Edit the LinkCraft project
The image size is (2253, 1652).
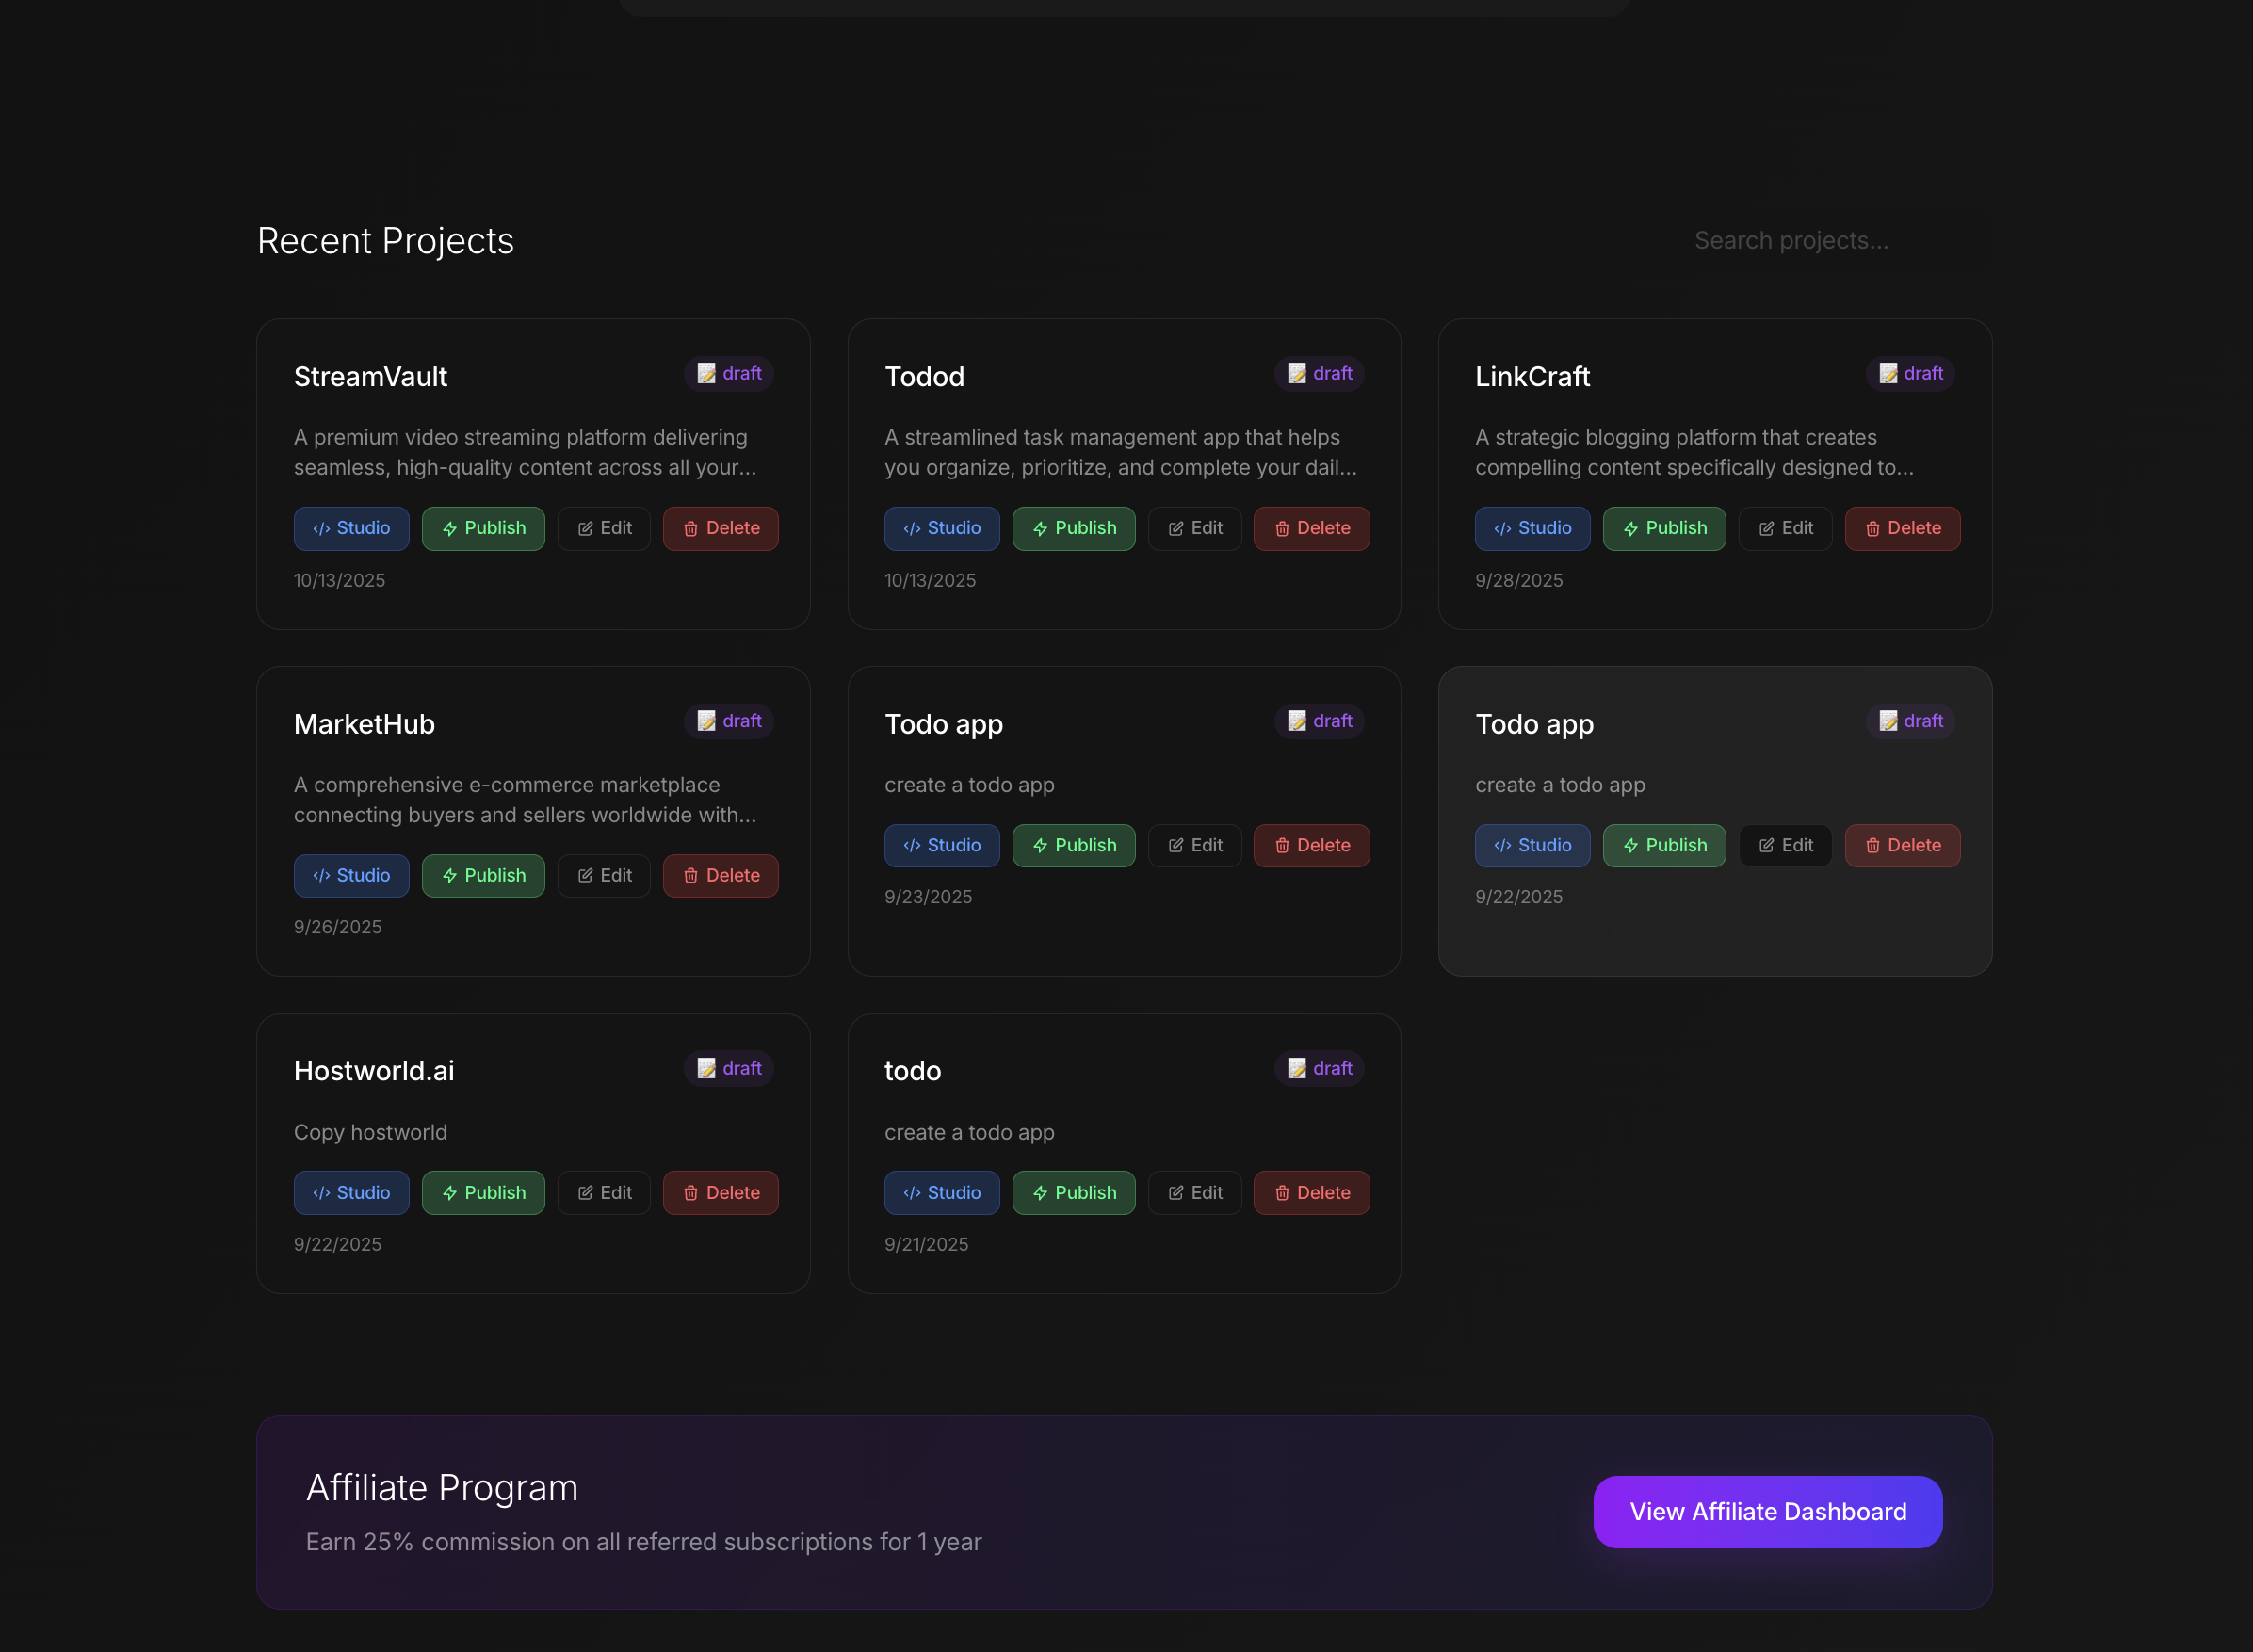coord(1785,528)
